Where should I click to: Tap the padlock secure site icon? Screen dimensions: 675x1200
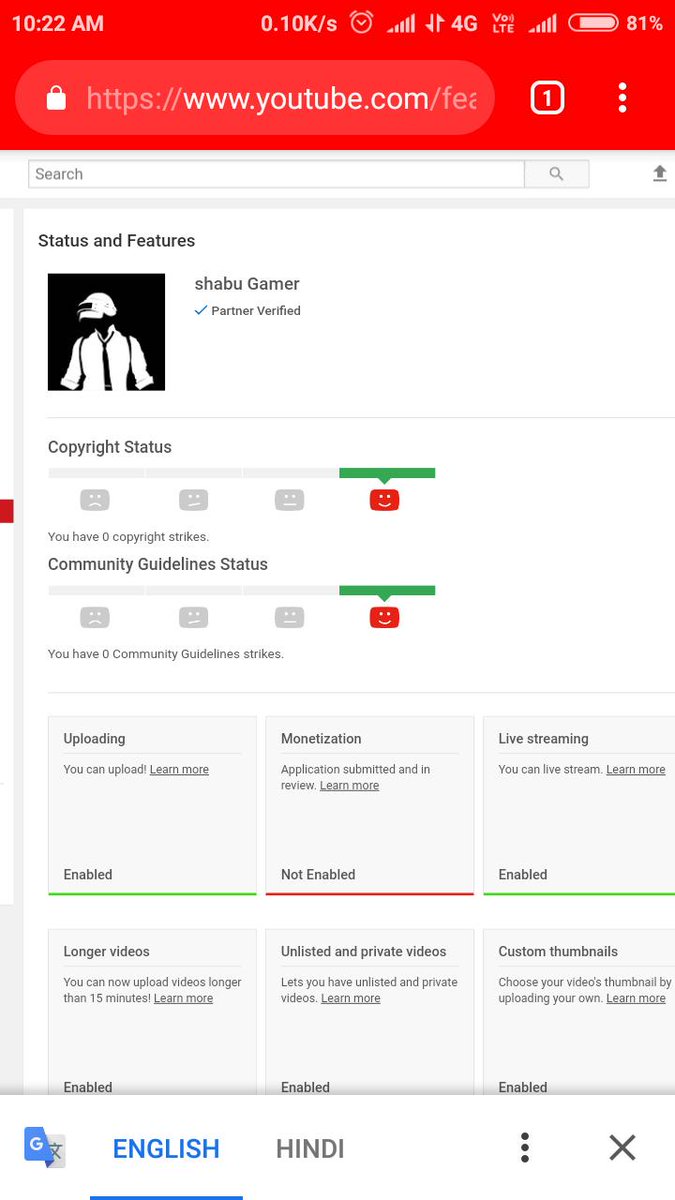coord(56,98)
